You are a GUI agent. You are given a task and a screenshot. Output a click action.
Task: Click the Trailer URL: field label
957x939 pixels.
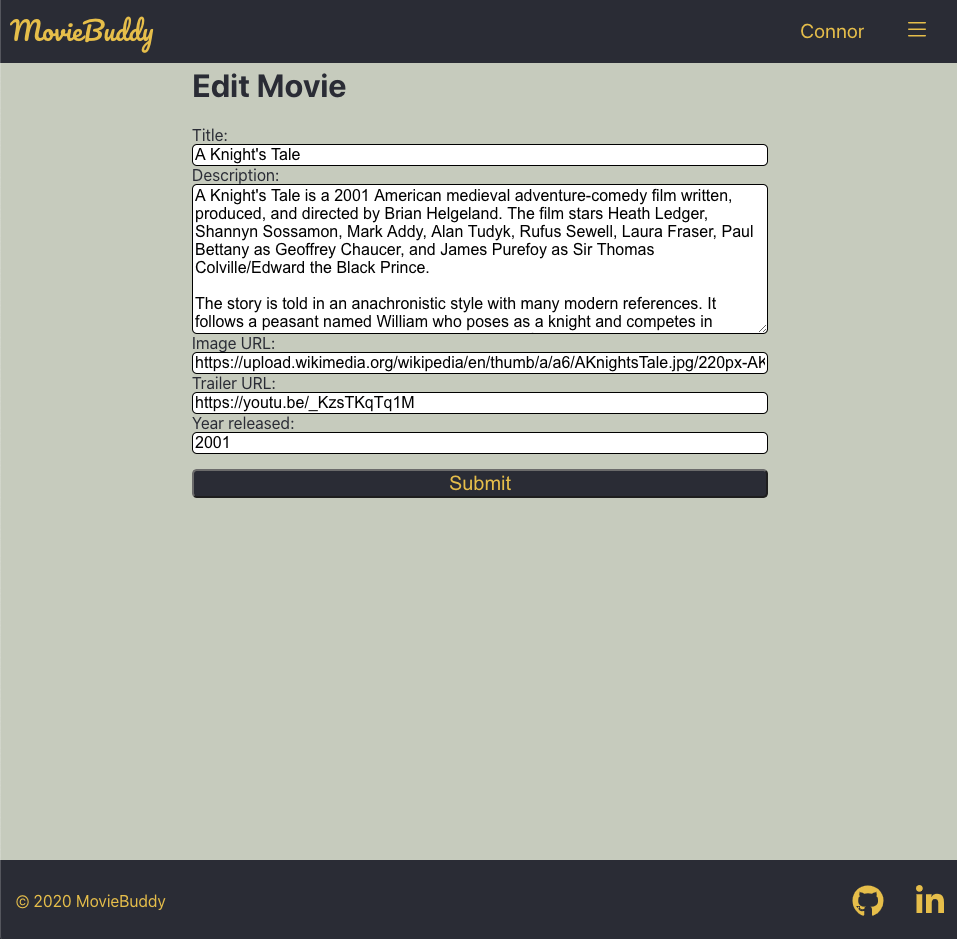coord(233,383)
